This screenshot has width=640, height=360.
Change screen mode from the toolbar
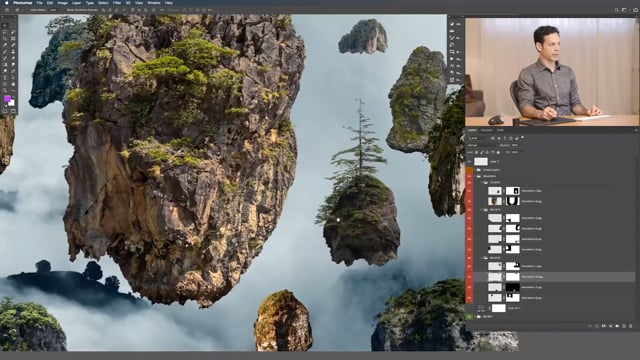coord(13,111)
